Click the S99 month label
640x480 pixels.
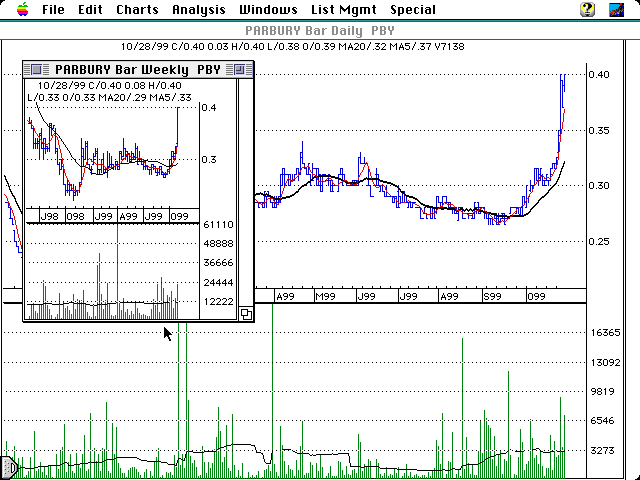tap(492, 297)
